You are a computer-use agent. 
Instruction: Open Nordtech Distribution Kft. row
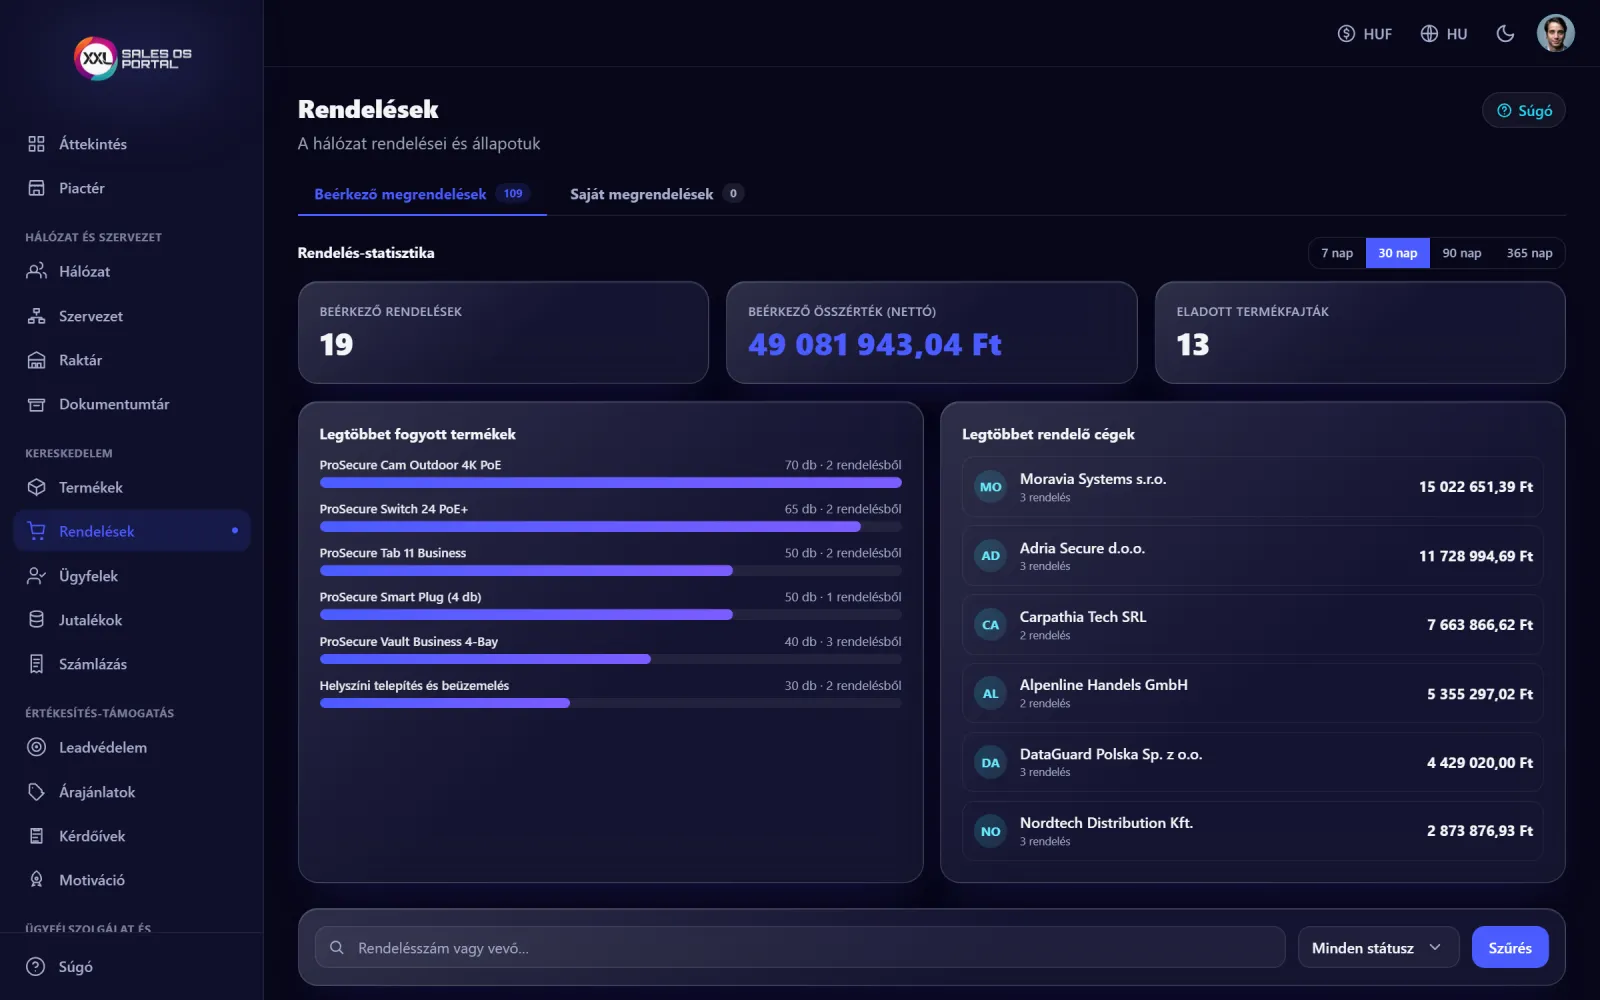click(x=1252, y=831)
